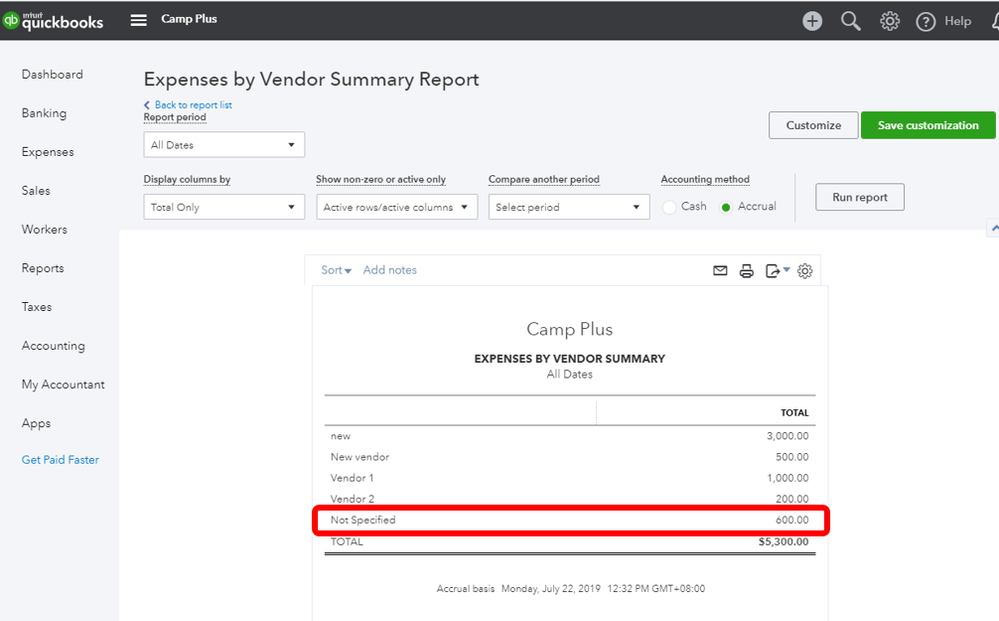Open the Display columns by dropdown
999x621 pixels.
point(224,207)
